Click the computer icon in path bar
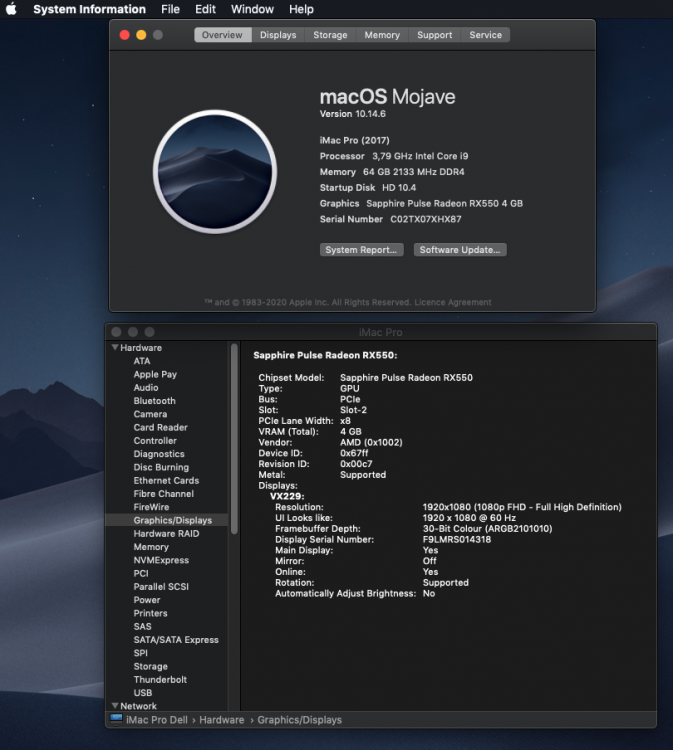Viewport: 673px width, 750px height. click(116, 719)
